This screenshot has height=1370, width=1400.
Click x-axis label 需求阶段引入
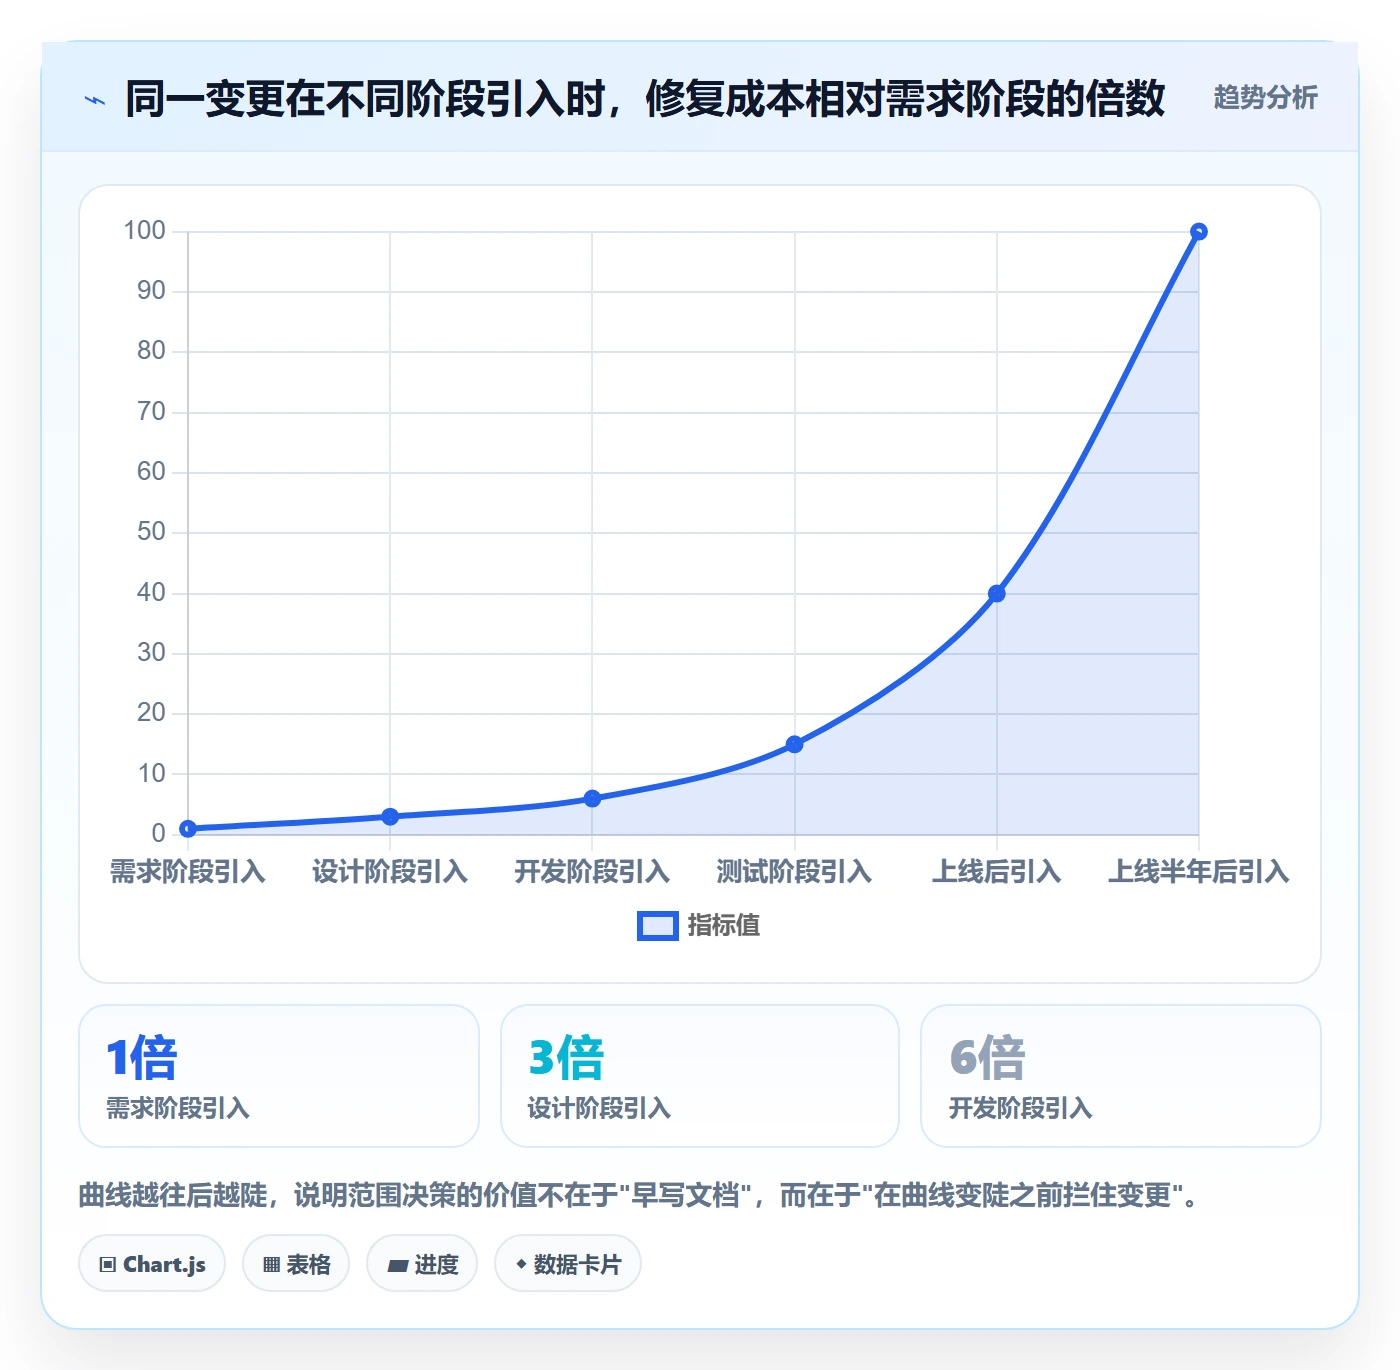pos(188,872)
